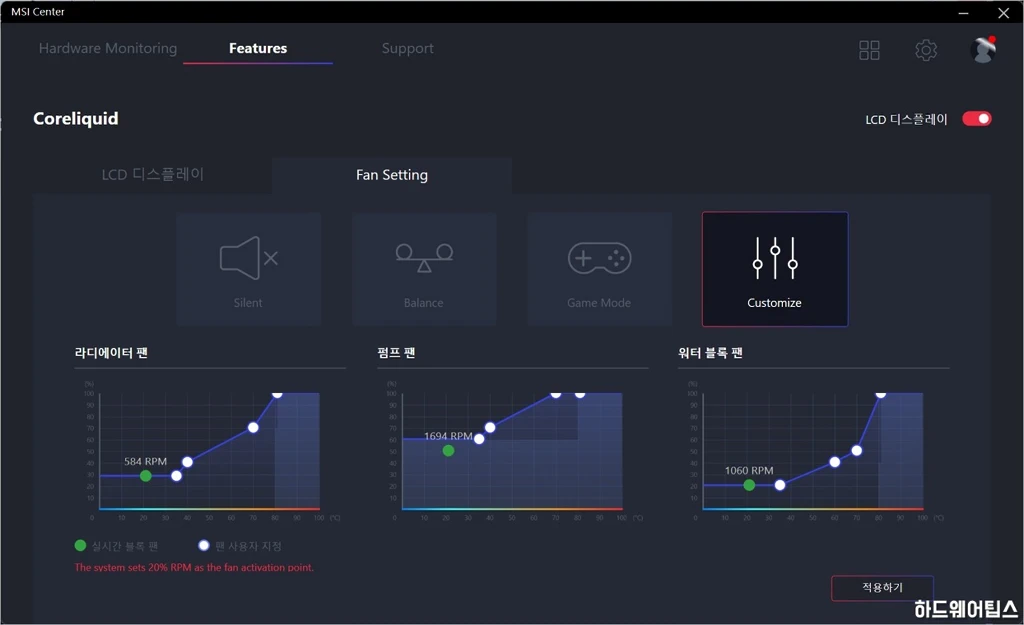Go to the Support tab
The width and height of the screenshot is (1024, 625).
(x=408, y=48)
